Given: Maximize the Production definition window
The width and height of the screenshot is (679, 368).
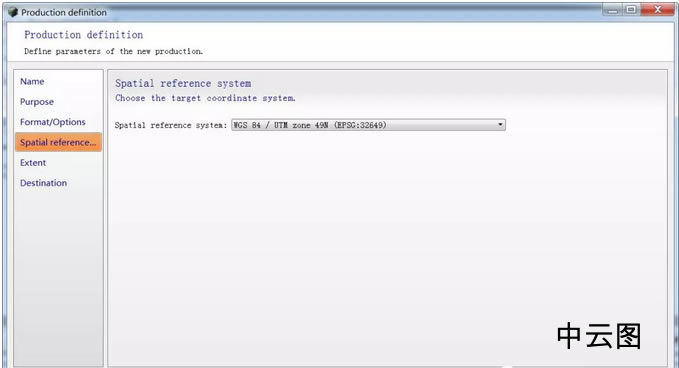Looking at the screenshot, I should click(631, 10).
